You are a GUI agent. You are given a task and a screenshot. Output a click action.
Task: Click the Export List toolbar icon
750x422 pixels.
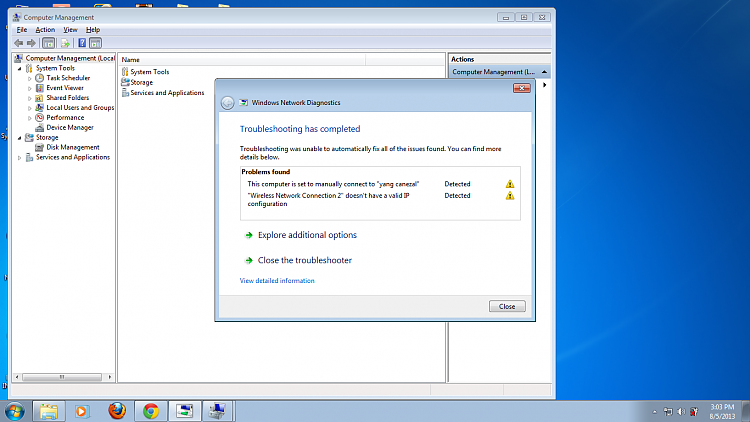click(65, 43)
